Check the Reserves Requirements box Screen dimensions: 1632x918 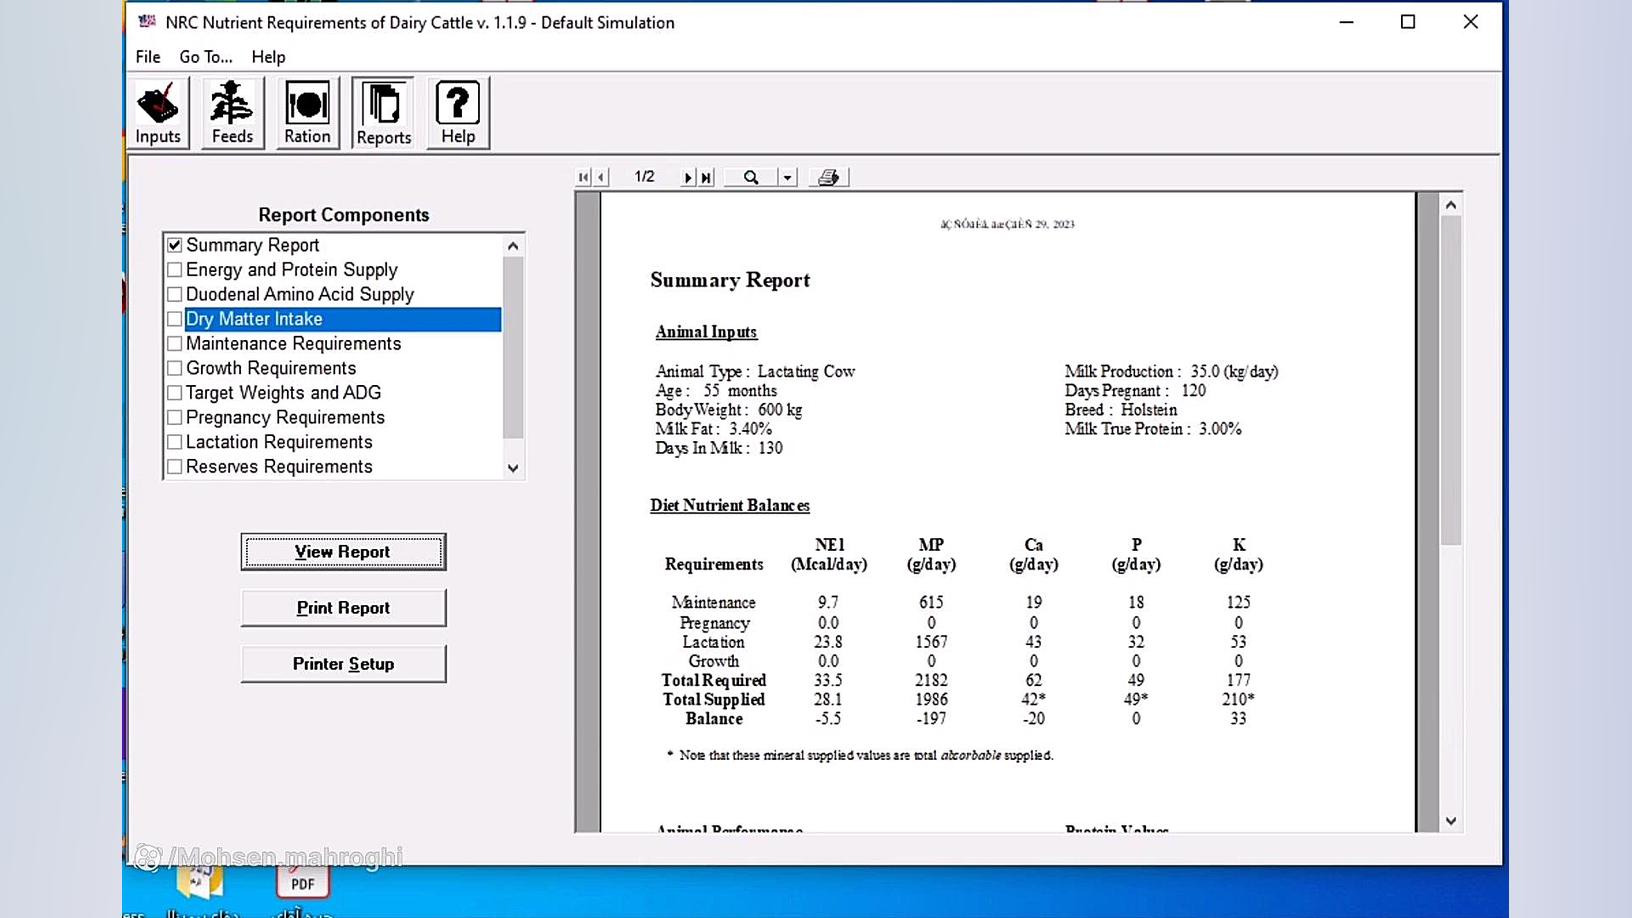175,467
